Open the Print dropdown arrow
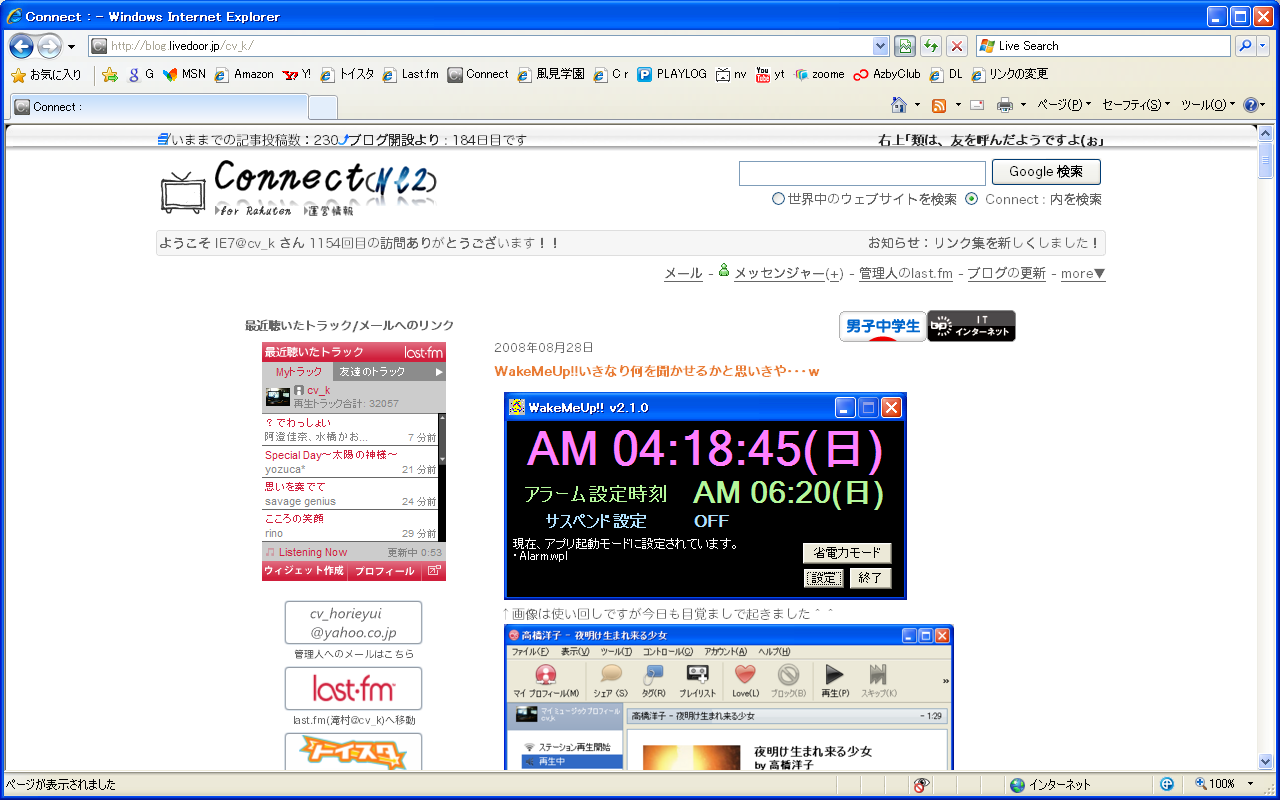Image resolution: width=1280 pixels, height=800 pixels. (x=1023, y=105)
